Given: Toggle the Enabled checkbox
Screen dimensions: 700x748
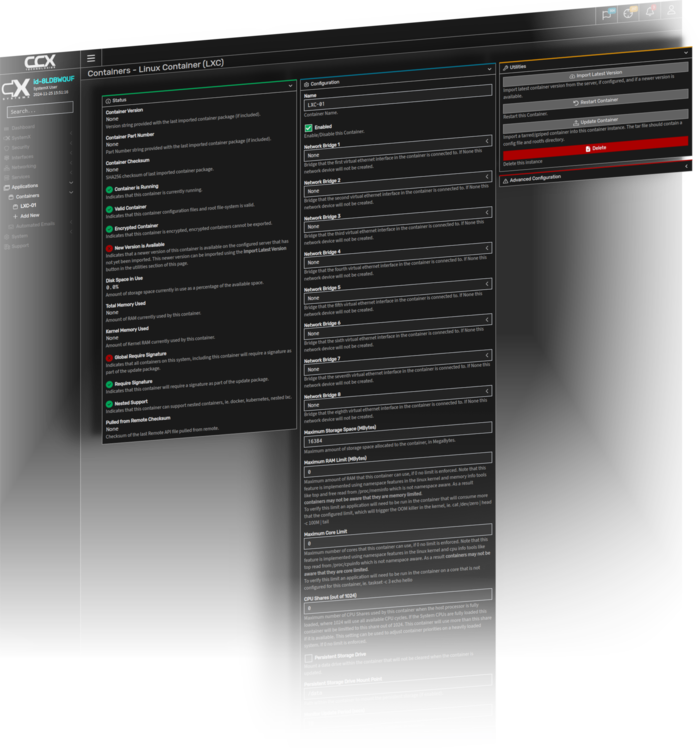Looking at the screenshot, I should coord(308,128).
